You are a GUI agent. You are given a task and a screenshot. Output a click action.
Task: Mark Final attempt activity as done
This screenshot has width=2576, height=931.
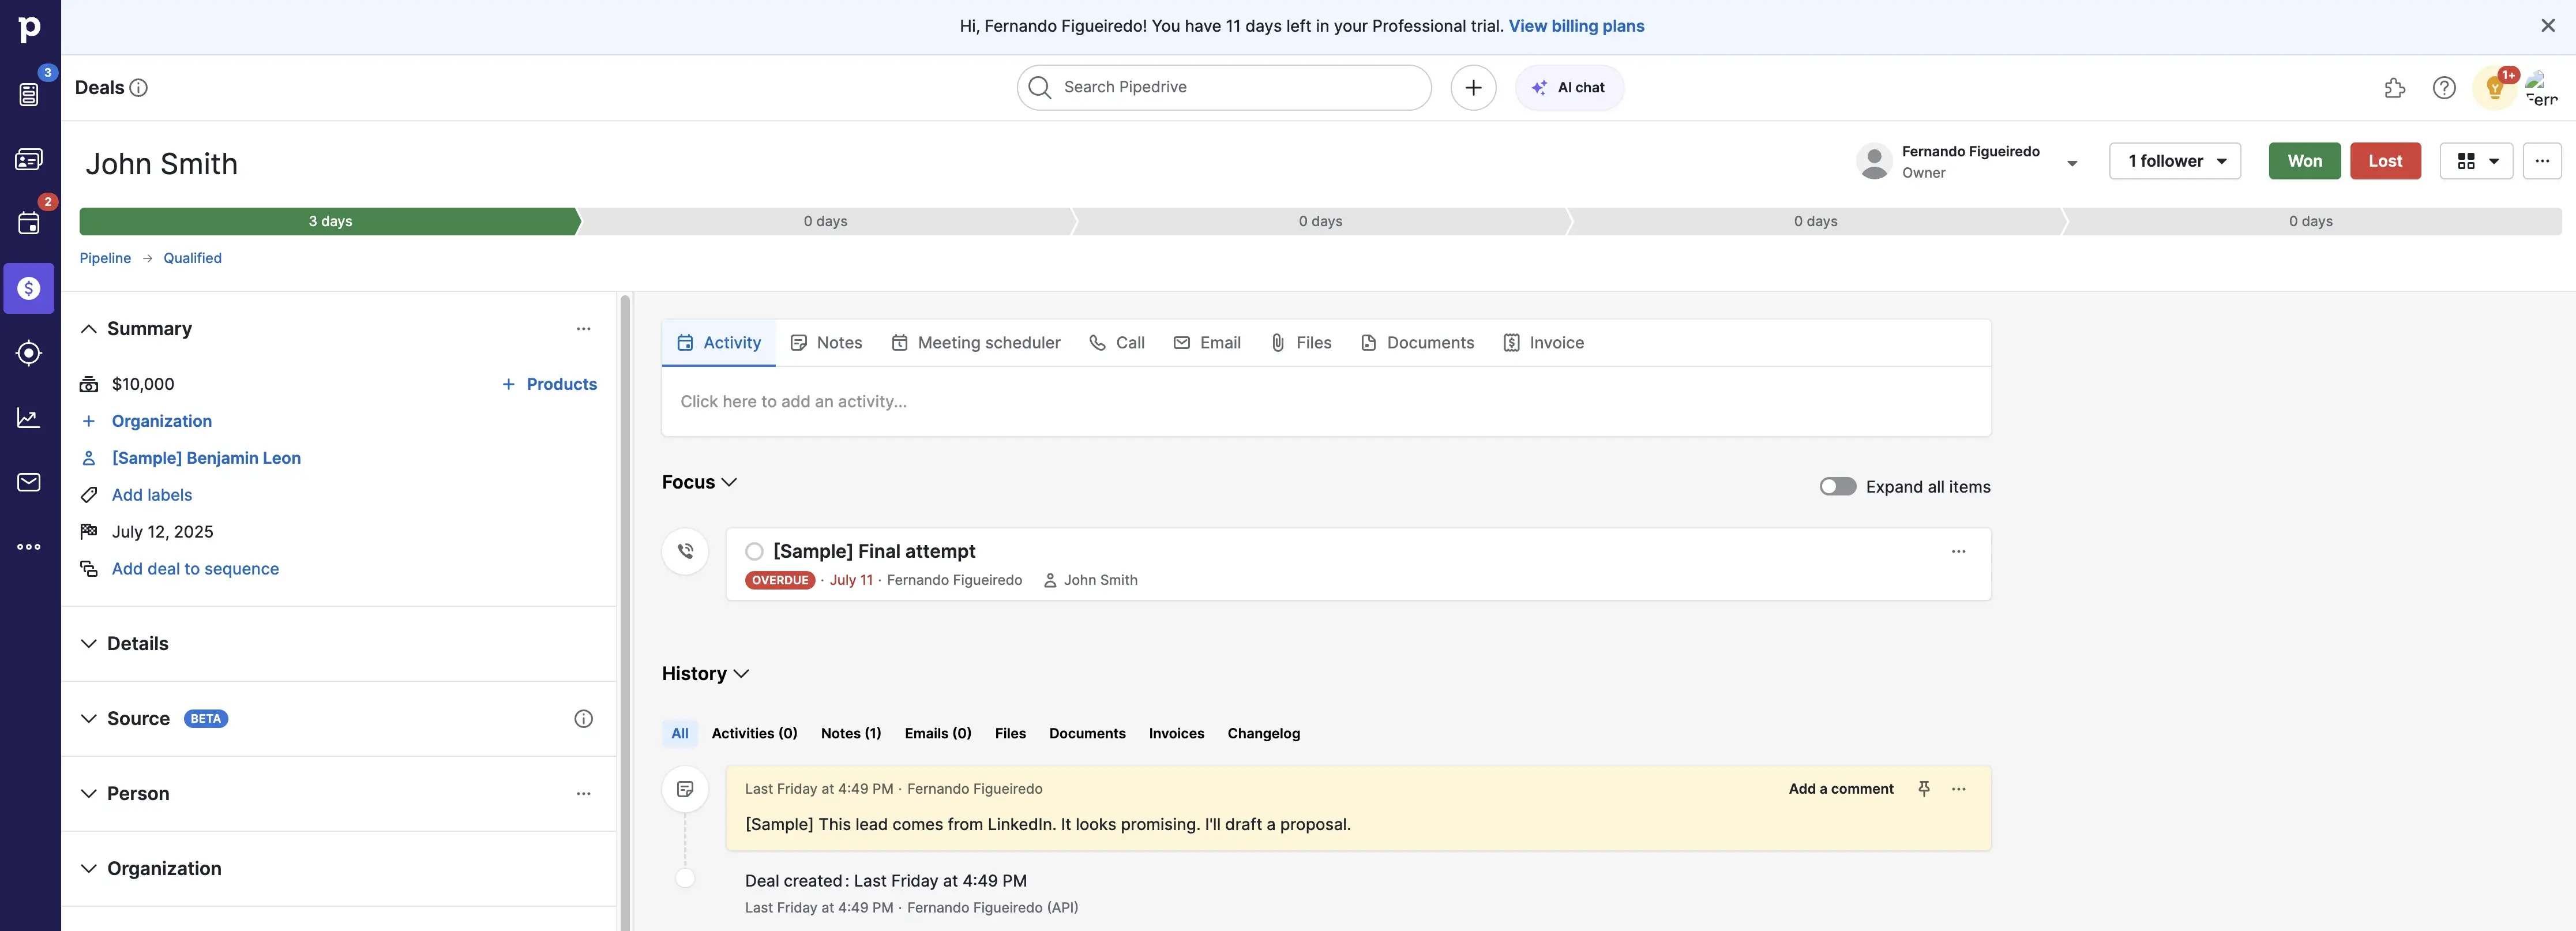pyautogui.click(x=754, y=551)
